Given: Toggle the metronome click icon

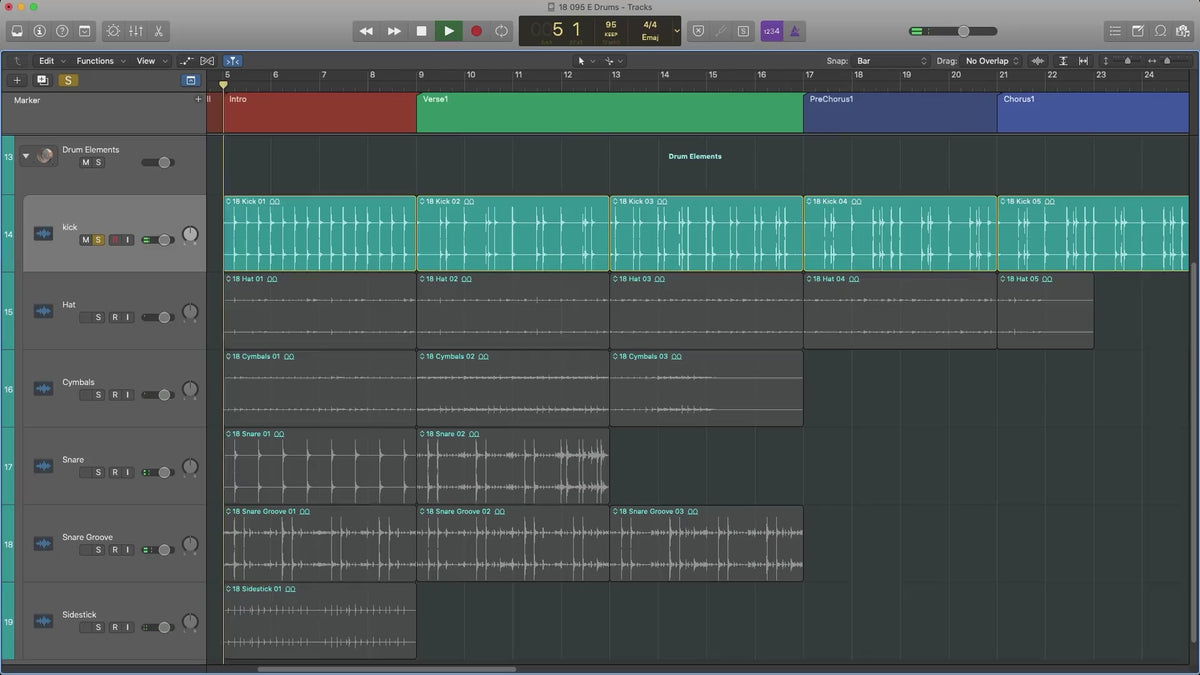Looking at the screenshot, I should tap(795, 31).
